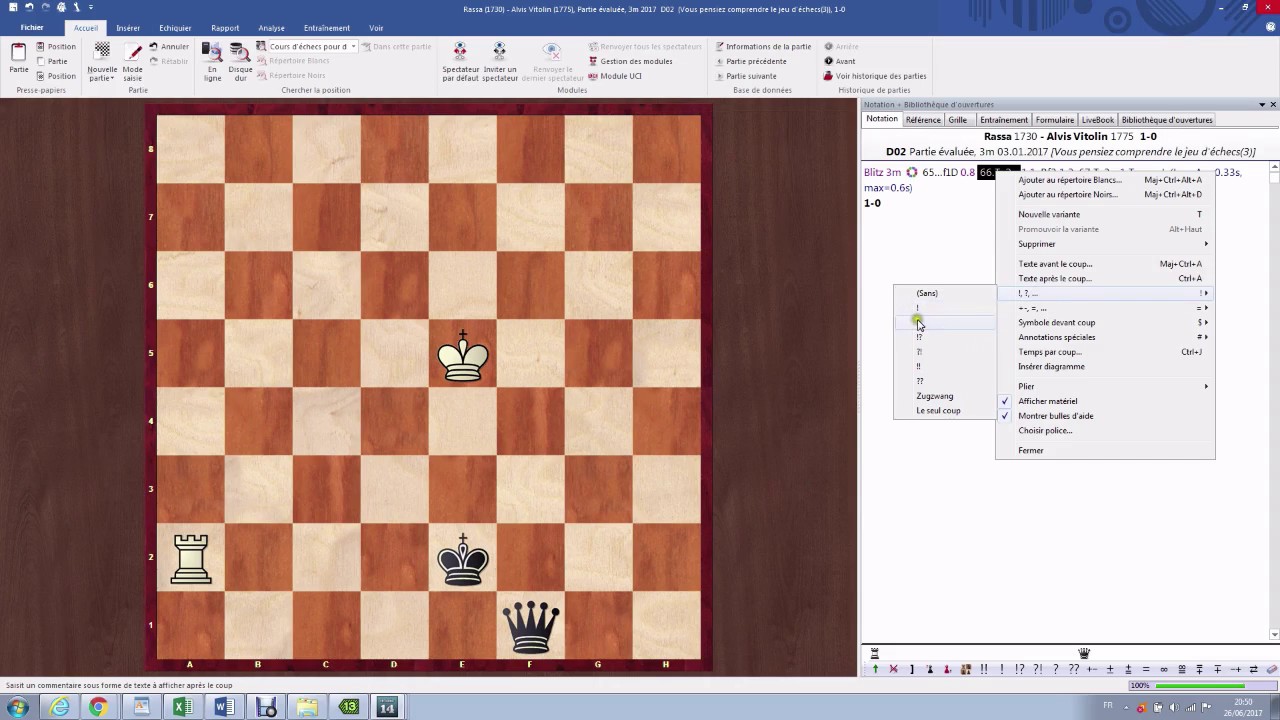Toggle Montrer bulles d'aide checked item
Screen dimensions: 1280x720
[x=1105, y=416]
